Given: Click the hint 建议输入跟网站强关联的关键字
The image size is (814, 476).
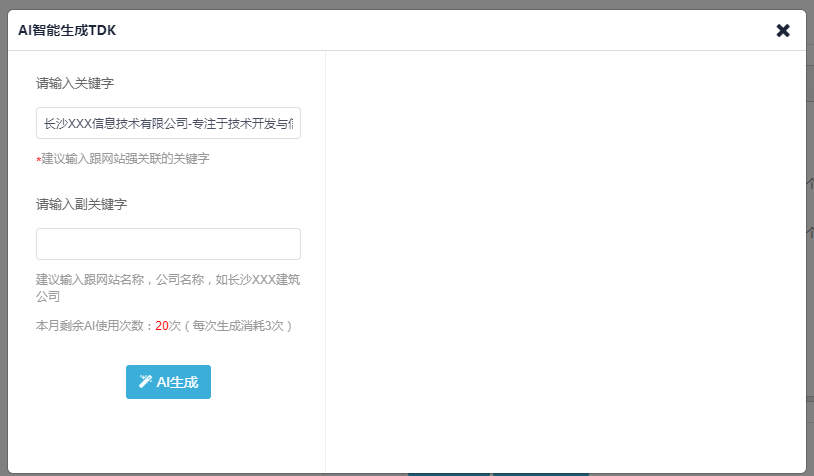Looking at the screenshot, I should point(125,158).
